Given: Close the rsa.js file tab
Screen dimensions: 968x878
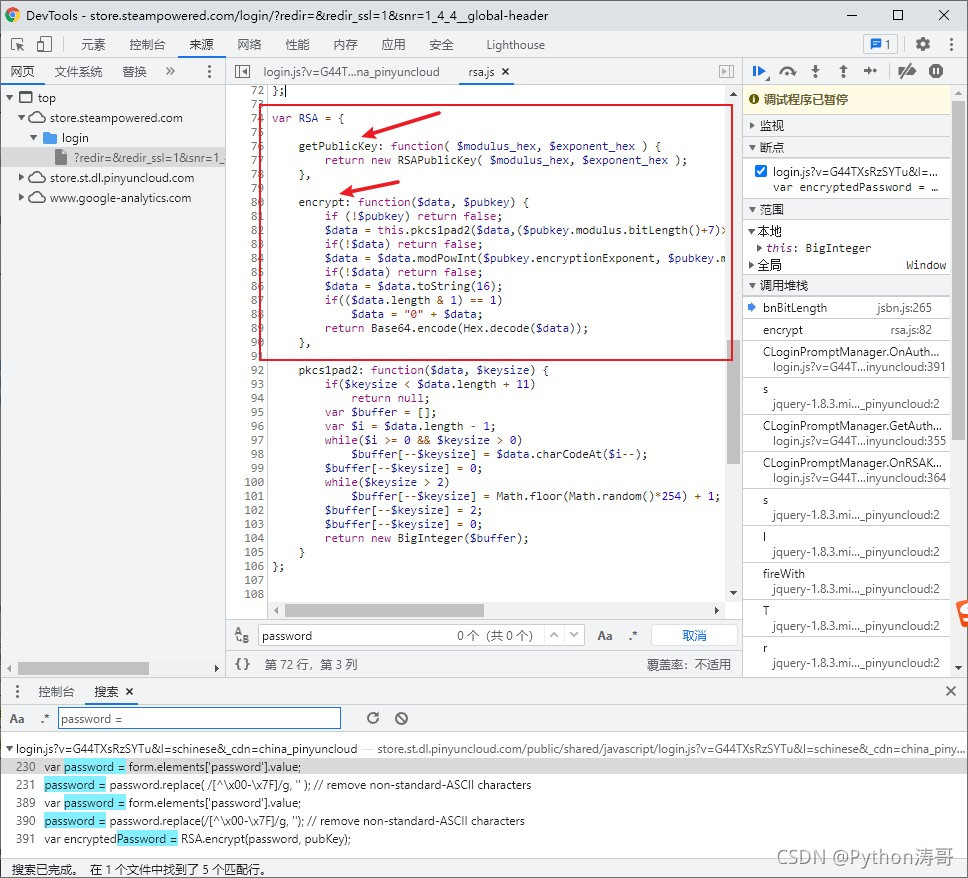Looking at the screenshot, I should click(x=506, y=72).
